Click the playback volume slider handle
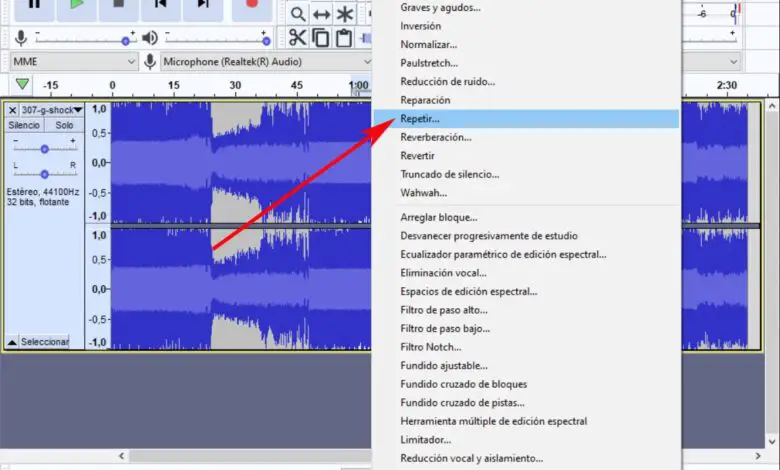Viewport: 780px width, 470px height. [267, 41]
